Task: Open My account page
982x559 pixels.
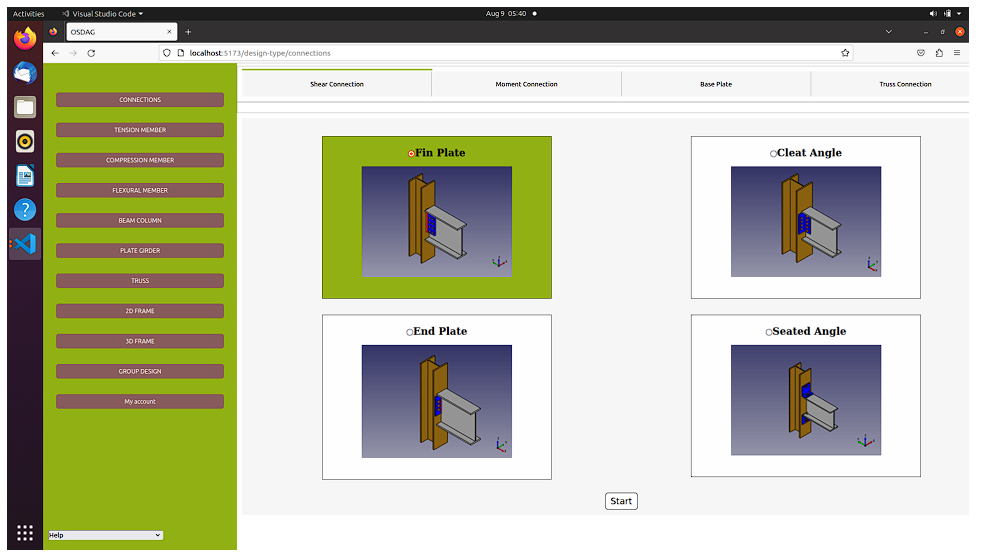Action: 140,401
